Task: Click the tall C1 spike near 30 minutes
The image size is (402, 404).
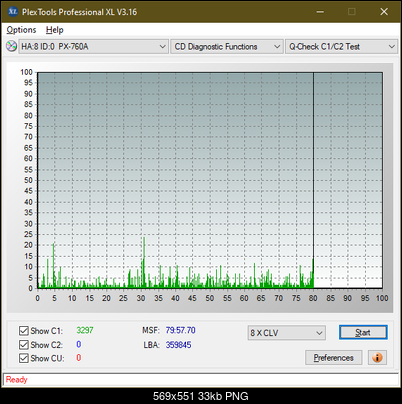Action: [144, 262]
